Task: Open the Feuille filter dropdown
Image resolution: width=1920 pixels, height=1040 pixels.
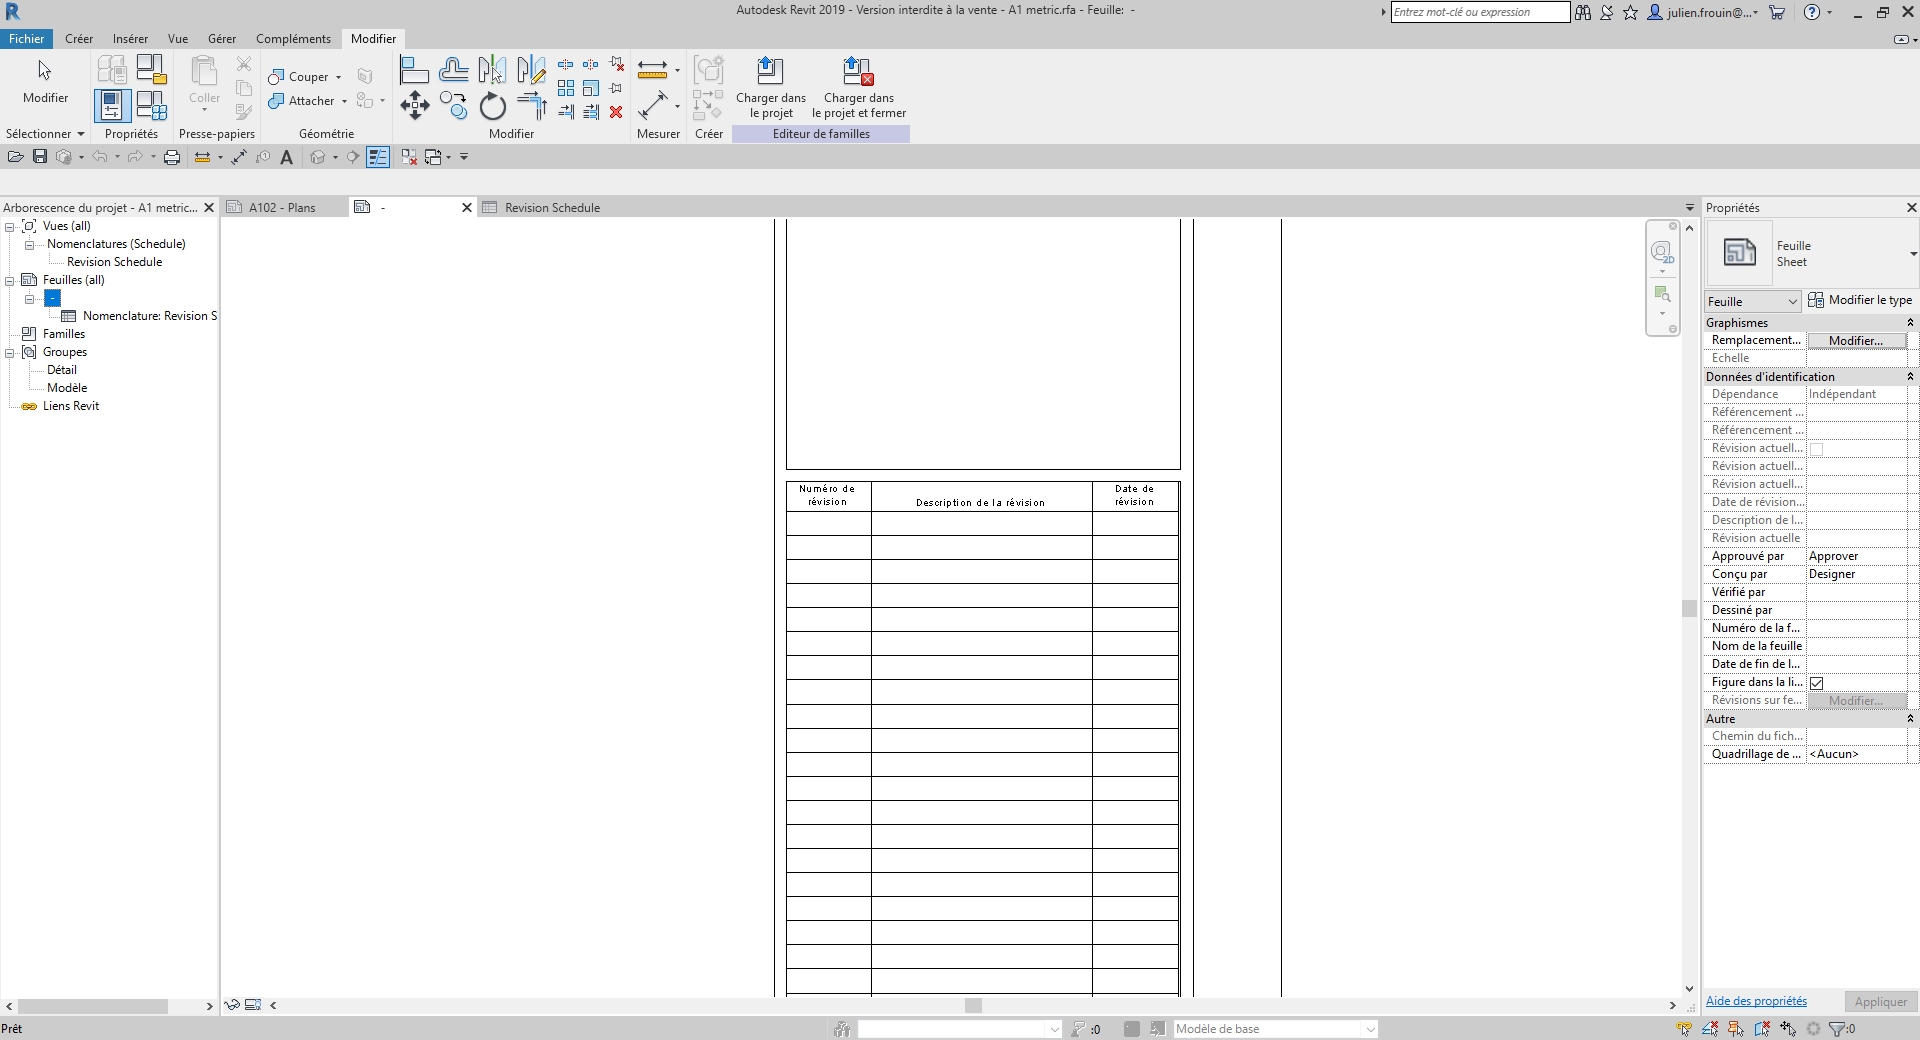Action: coord(1753,301)
